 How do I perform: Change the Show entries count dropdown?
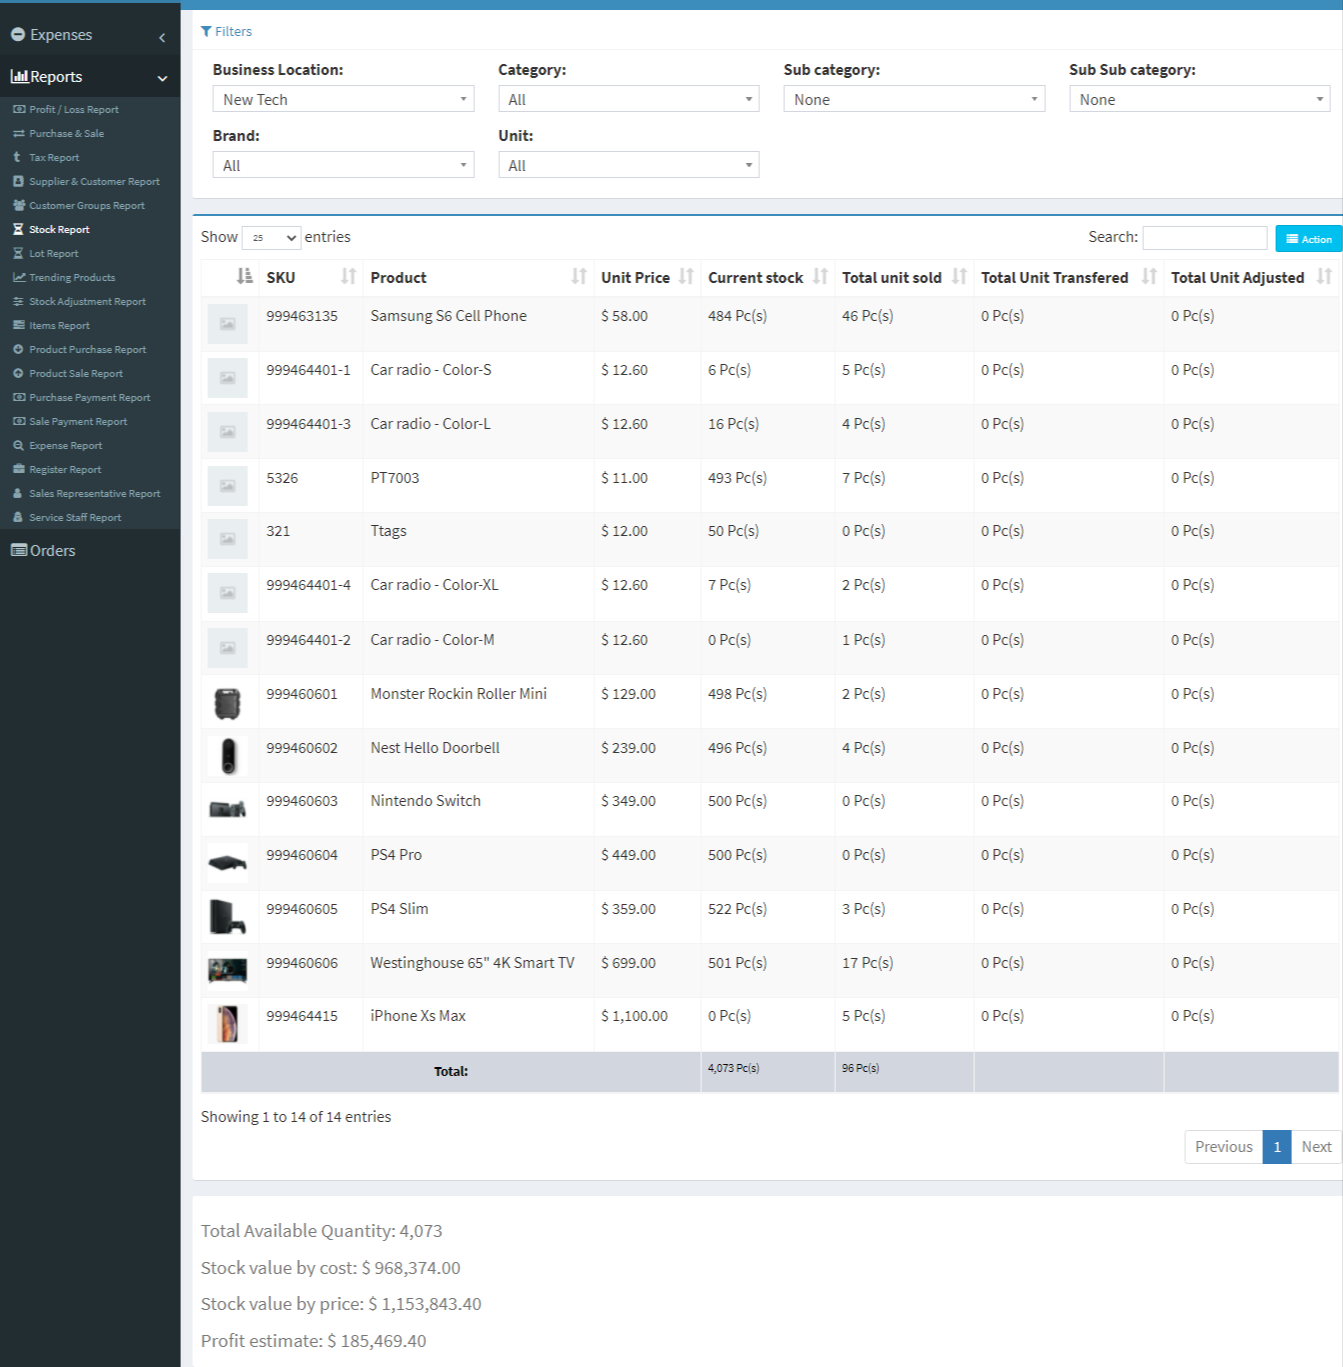pos(271,238)
